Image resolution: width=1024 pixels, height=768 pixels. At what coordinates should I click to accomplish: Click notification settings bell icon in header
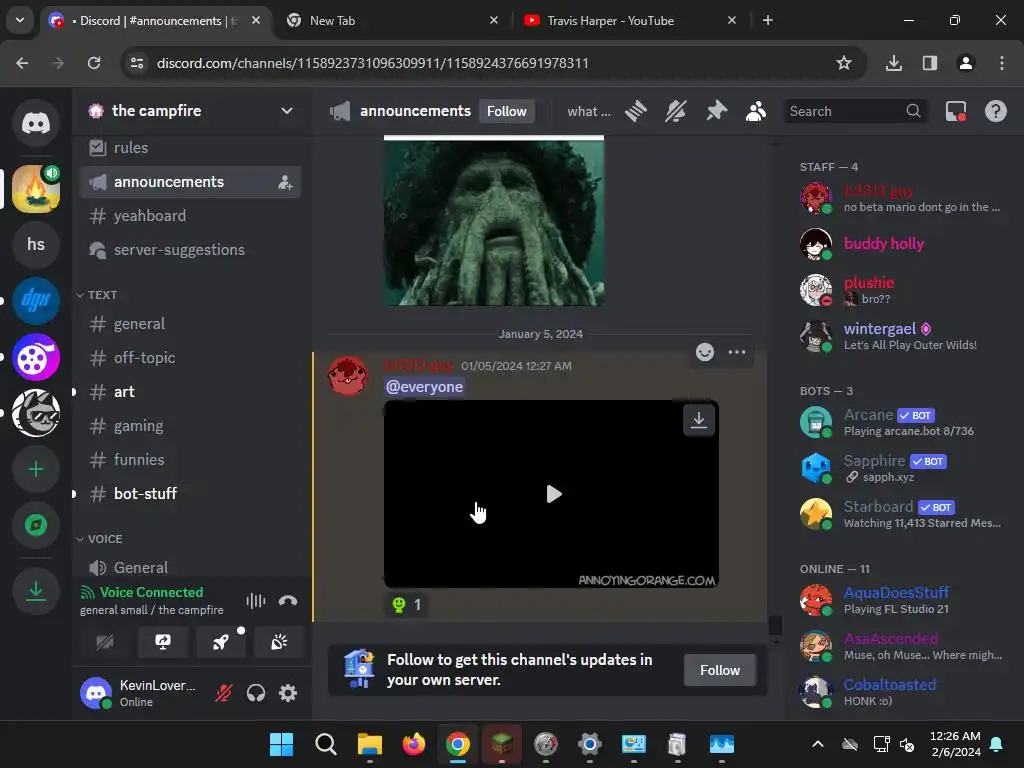676,111
